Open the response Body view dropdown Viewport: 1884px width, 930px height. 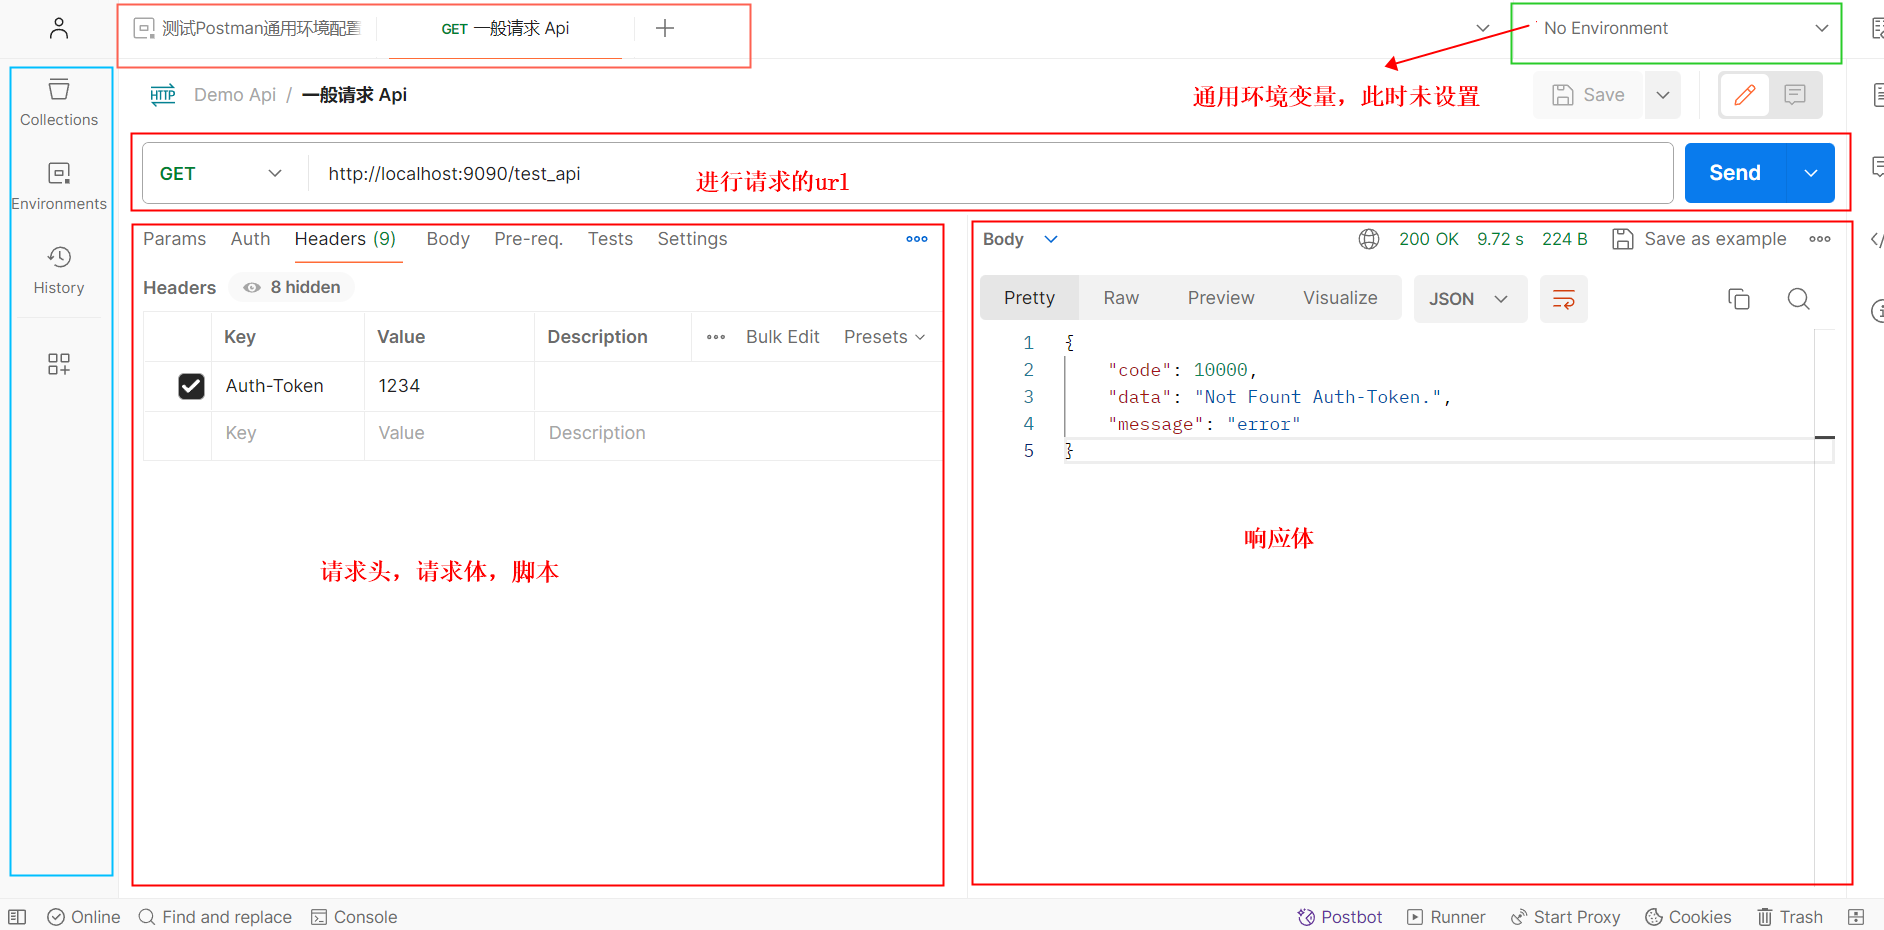pyautogui.click(x=1021, y=239)
